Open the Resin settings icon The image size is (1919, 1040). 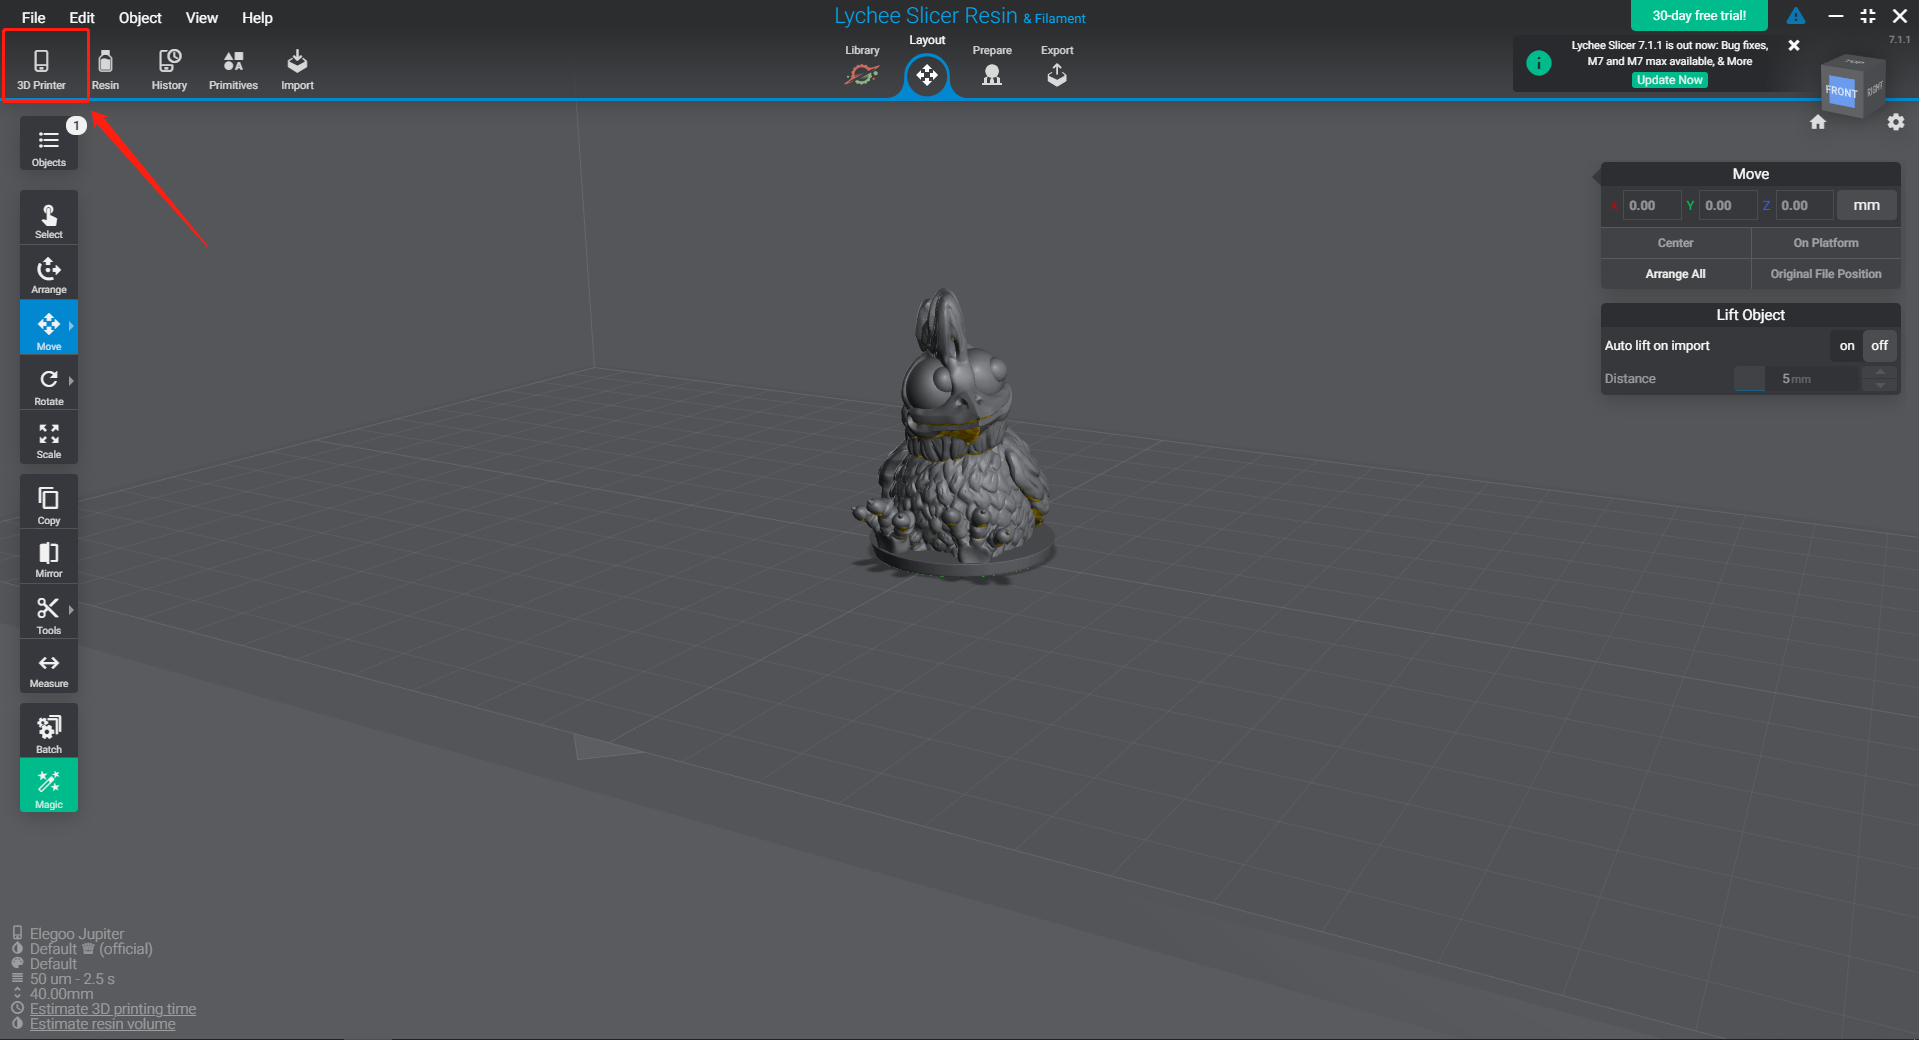(105, 68)
